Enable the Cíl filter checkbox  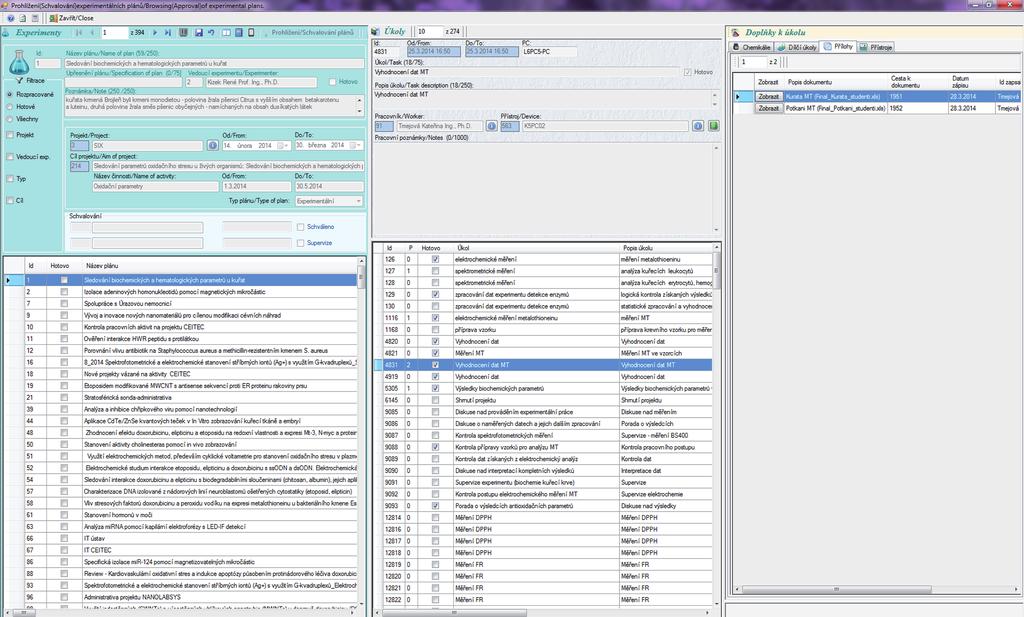pos(10,200)
